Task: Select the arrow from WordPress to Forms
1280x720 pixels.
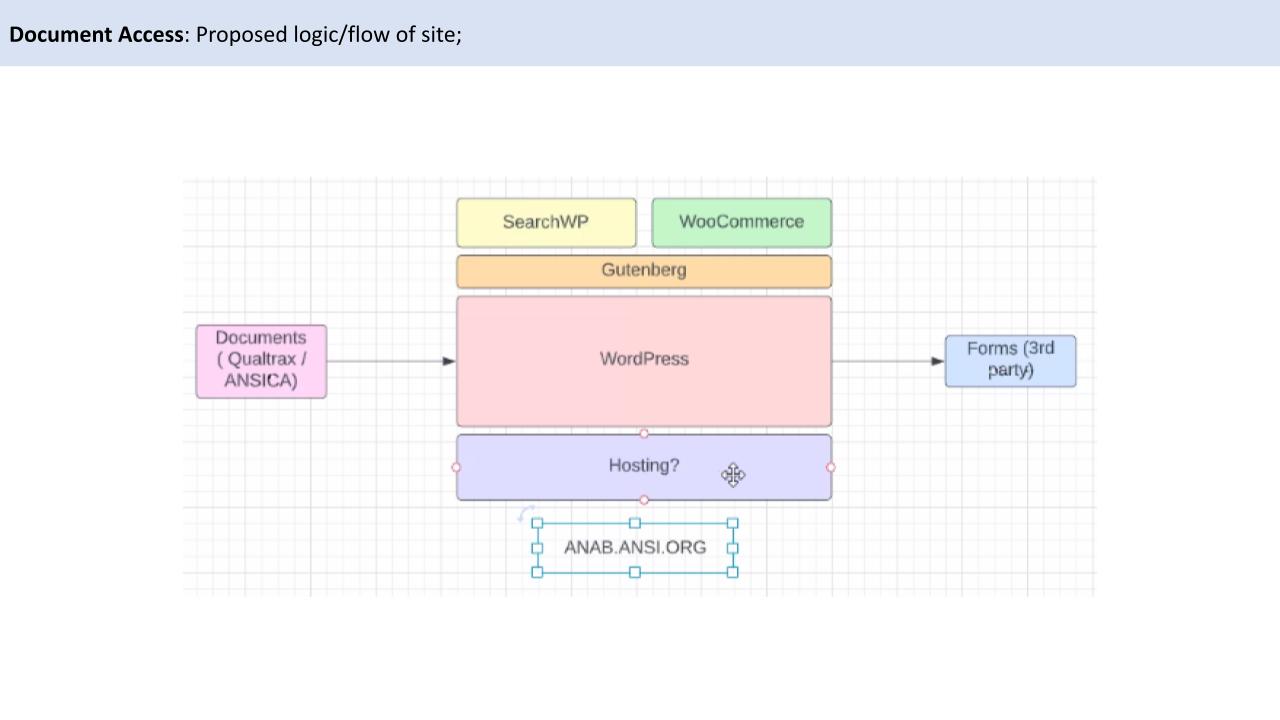Action: click(885, 361)
